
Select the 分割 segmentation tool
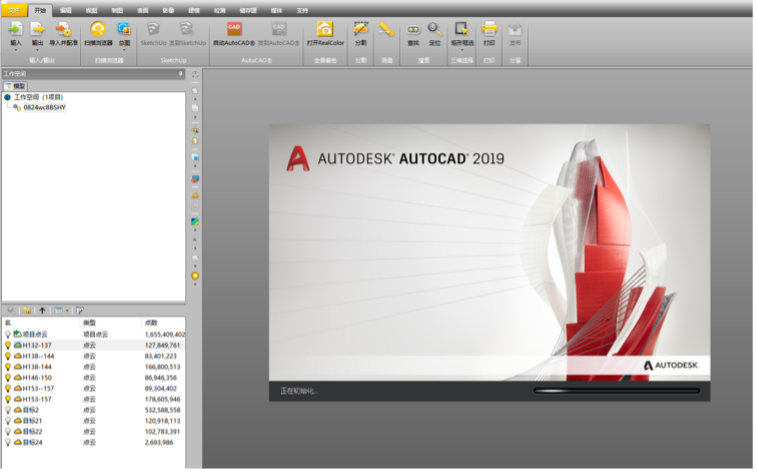361,29
